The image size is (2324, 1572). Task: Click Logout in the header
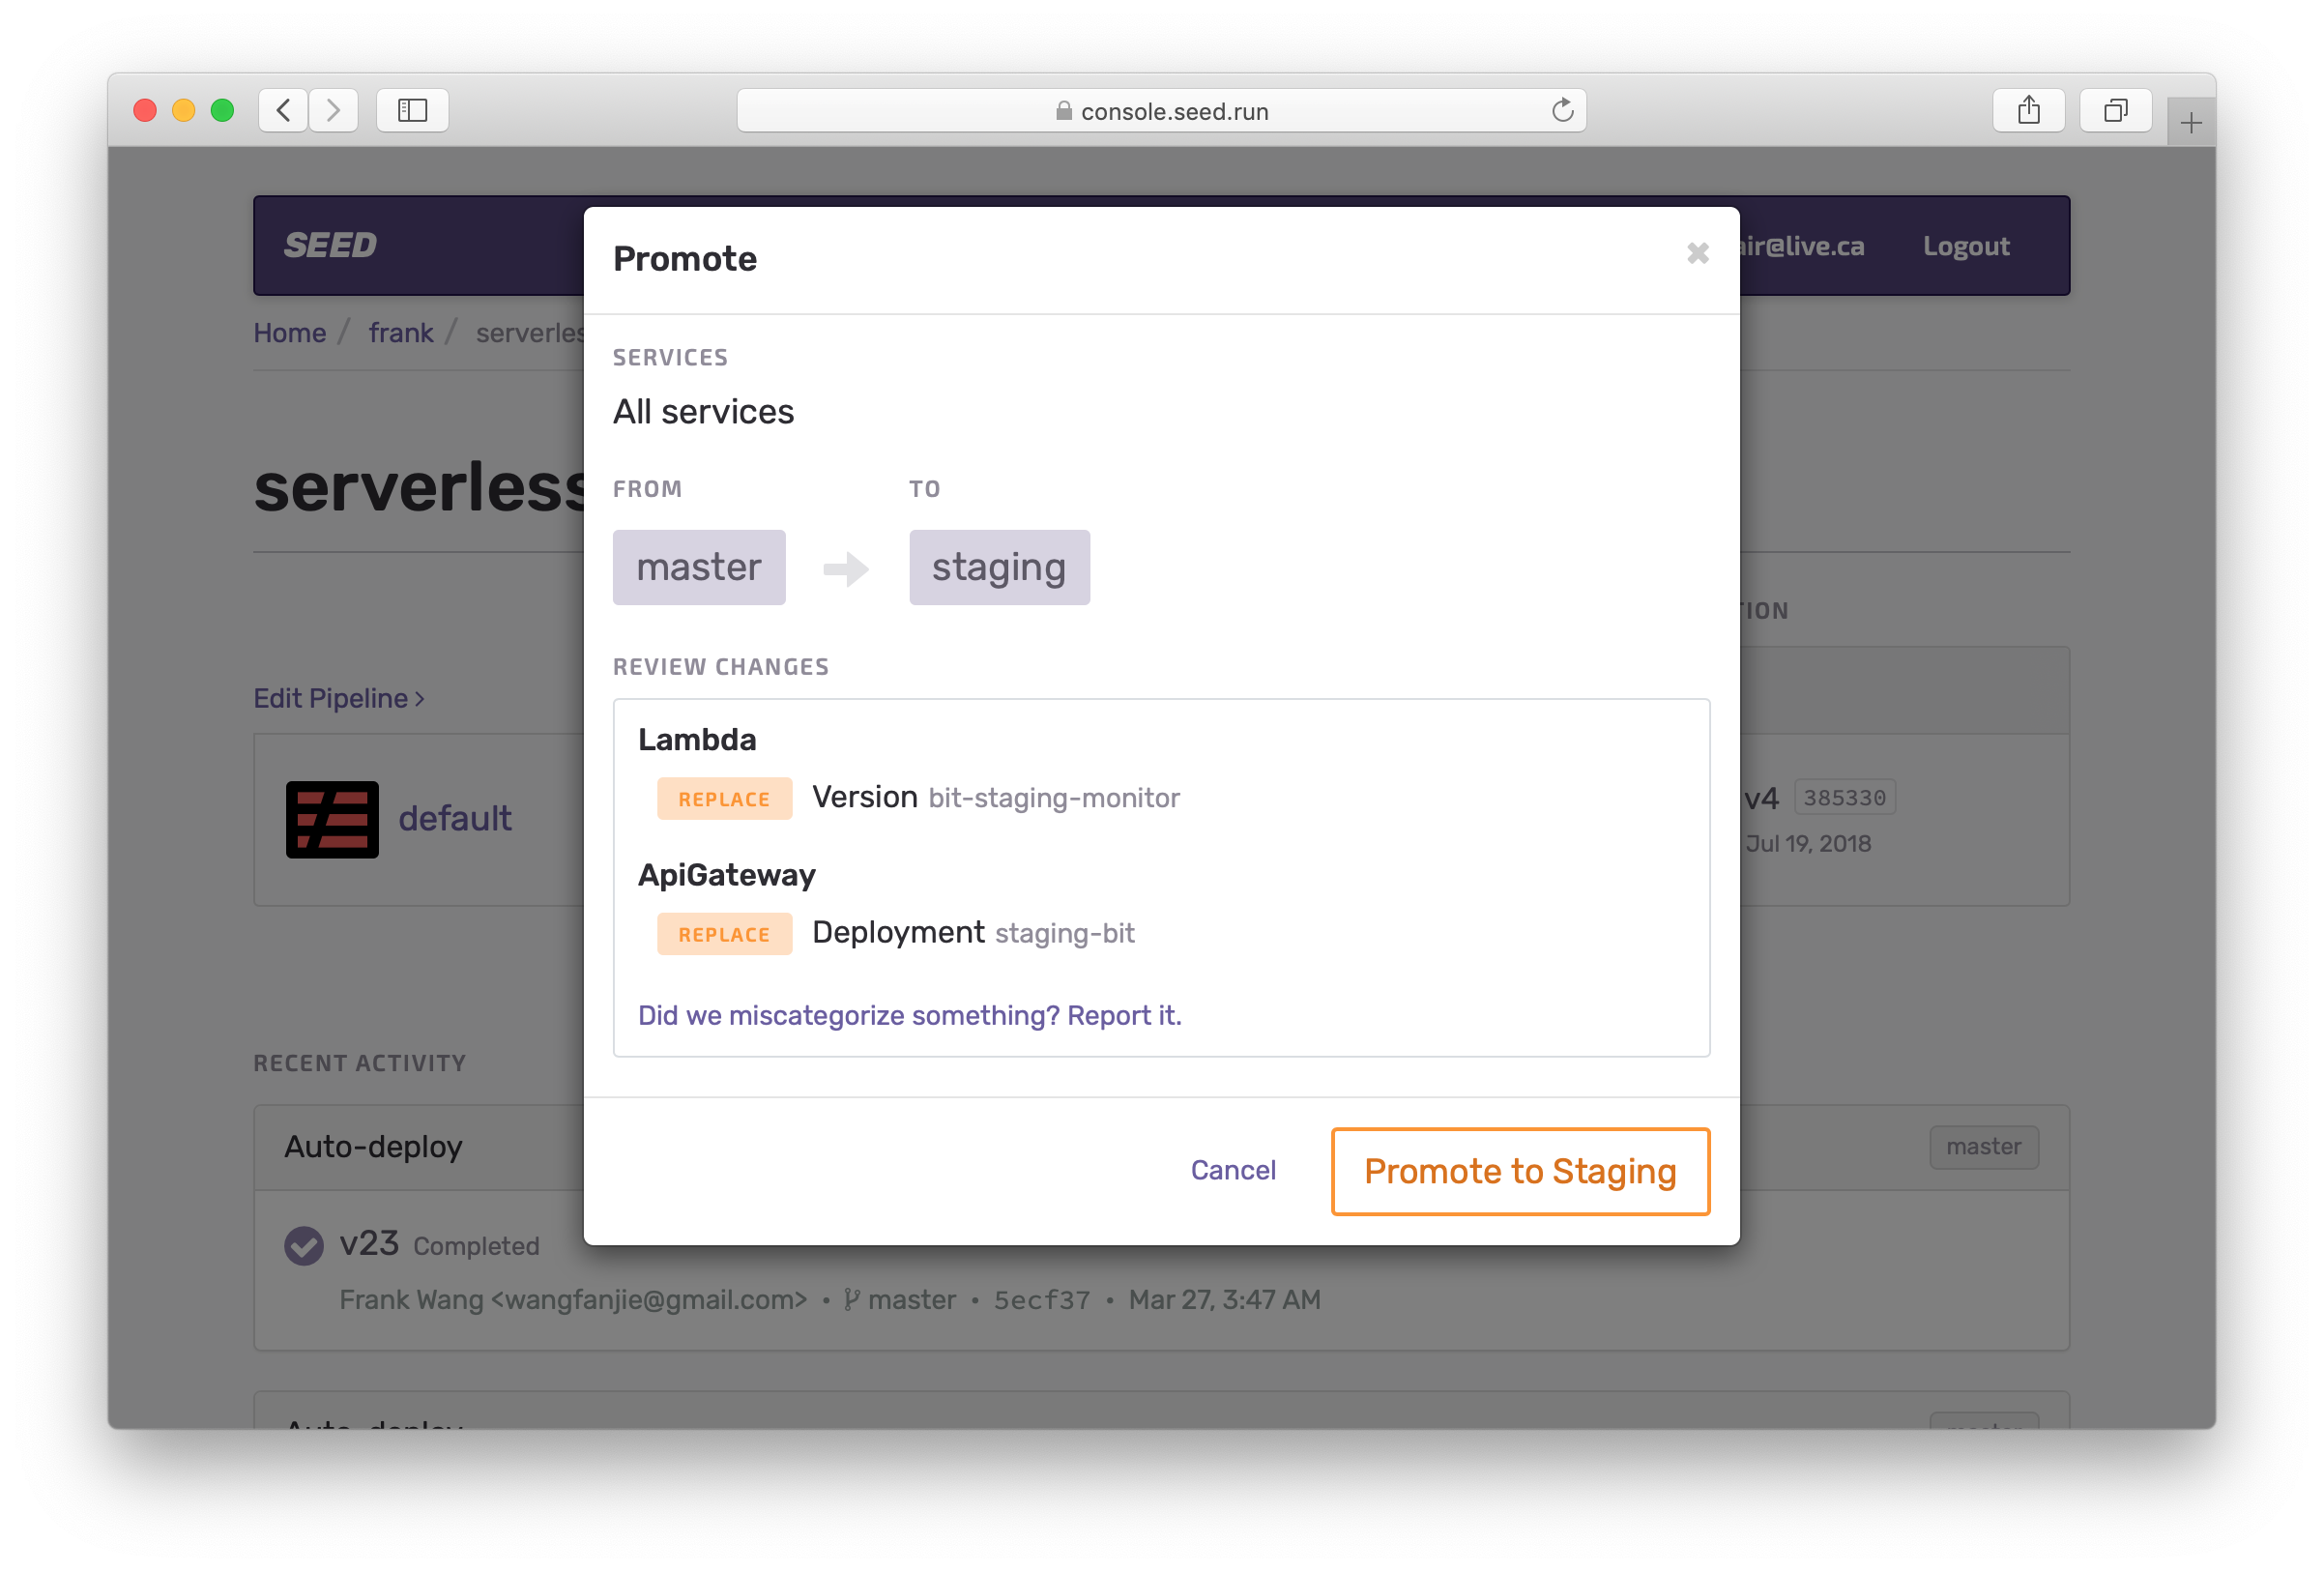tap(1965, 246)
